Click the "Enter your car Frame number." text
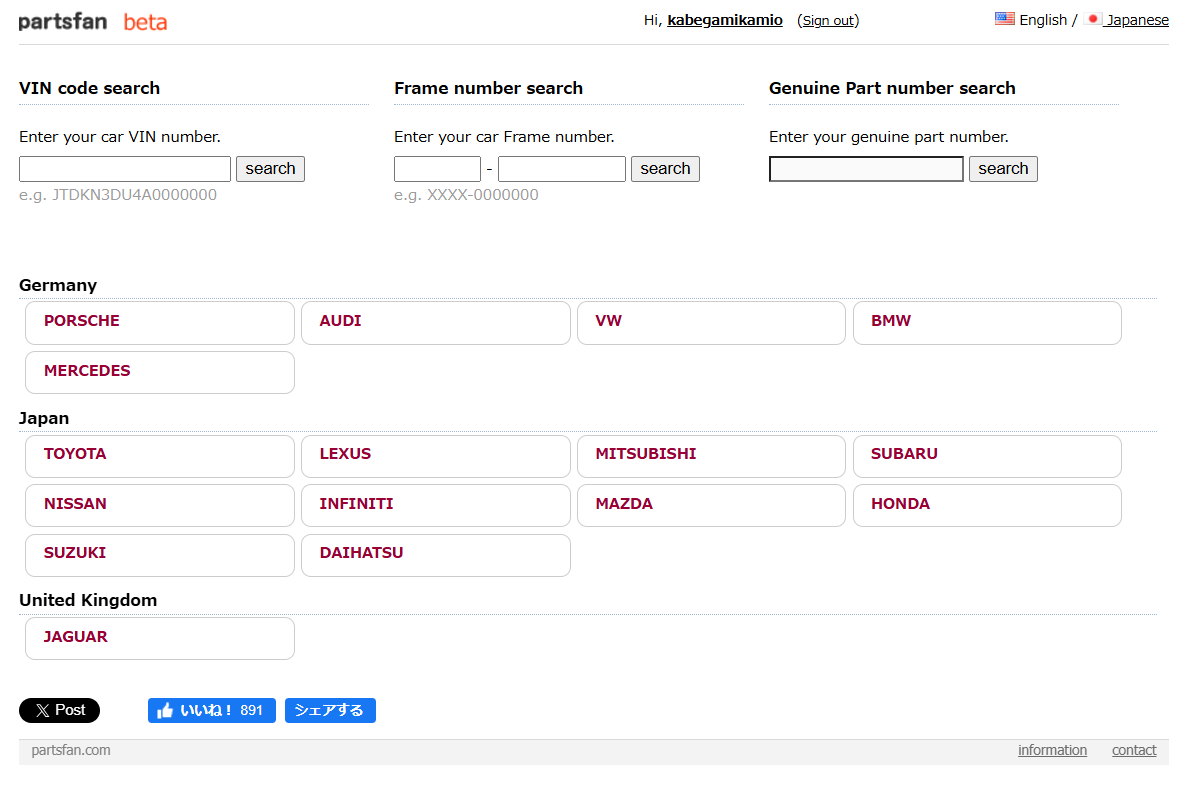Screen dimensions: 1202x794 (x=504, y=137)
